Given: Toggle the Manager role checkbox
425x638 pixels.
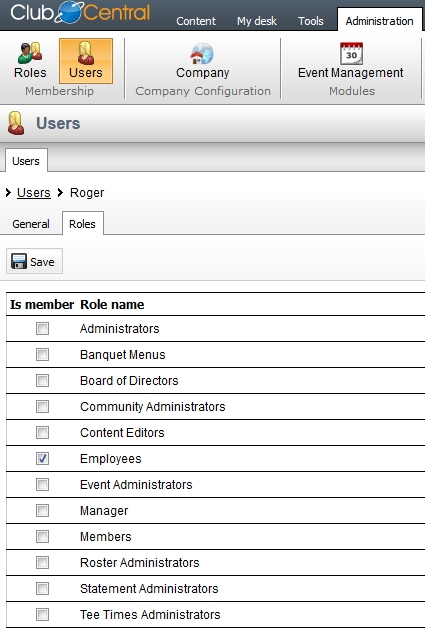Looking at the screenshot, I should click(x=42, y=511).
